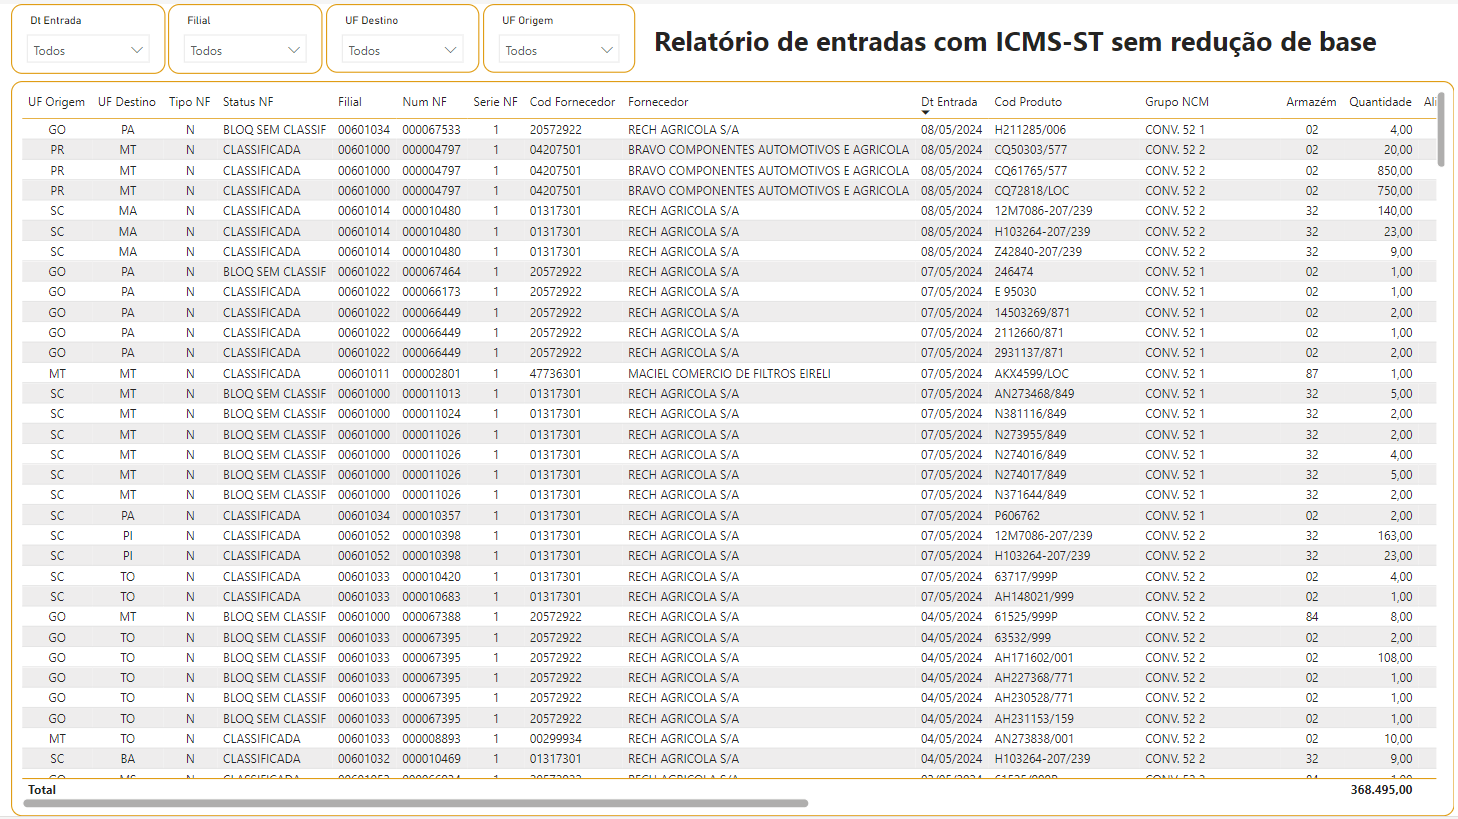Viewport: 1458px width, 819px height.
Task: Click the Cod Produto column header
Action: coord(1028,102)
